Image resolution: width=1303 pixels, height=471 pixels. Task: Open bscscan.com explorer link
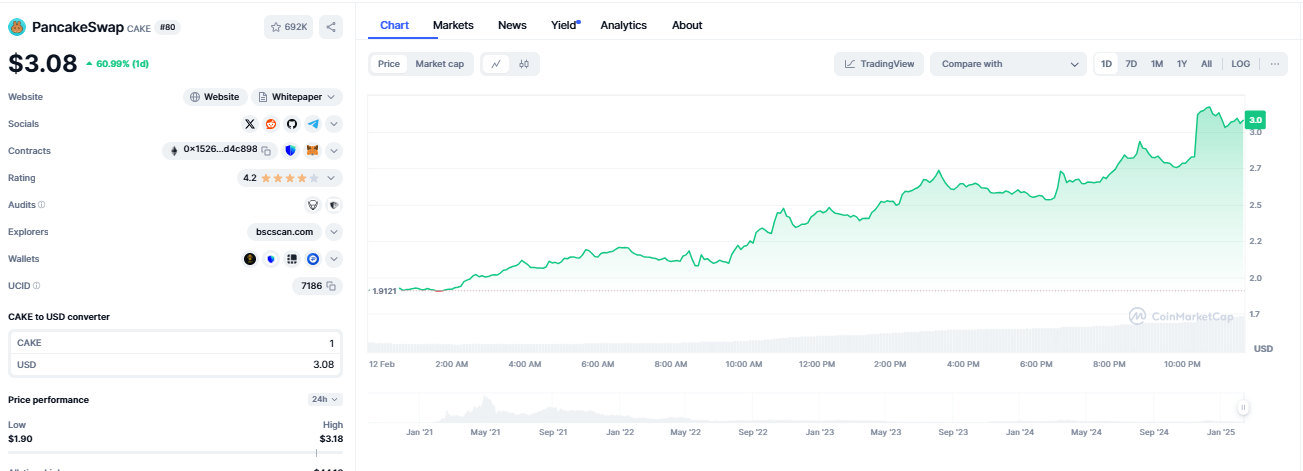tap(285, 232)
